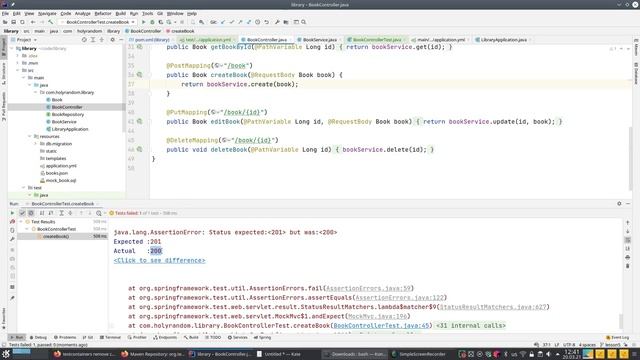
Task: Open the Navigate menu
Action: coord(47,13)
